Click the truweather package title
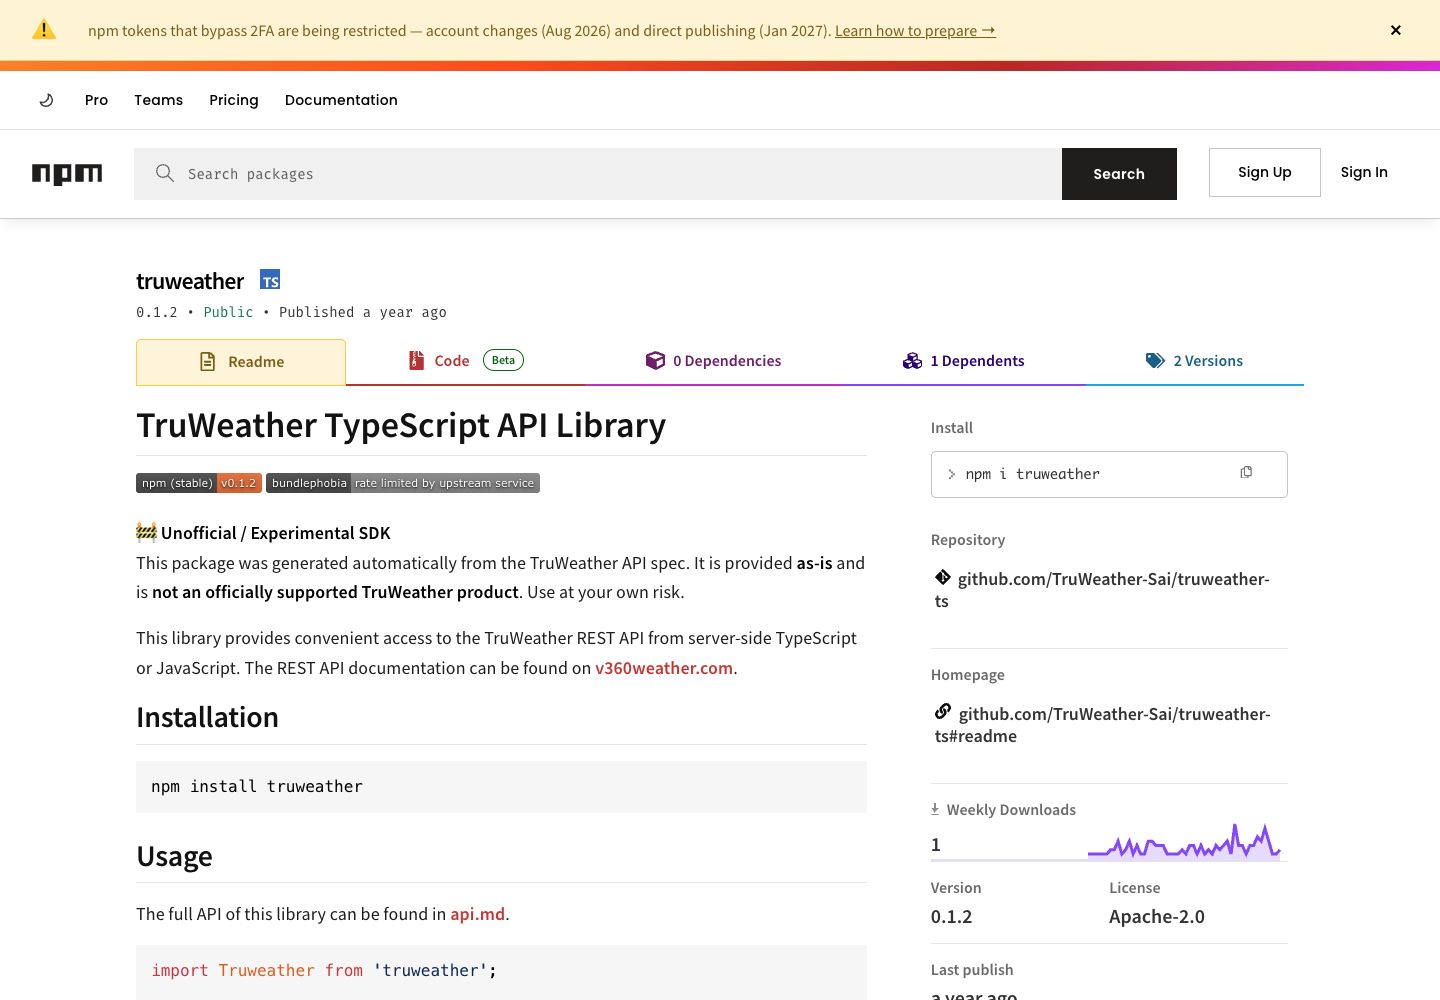 190,281
